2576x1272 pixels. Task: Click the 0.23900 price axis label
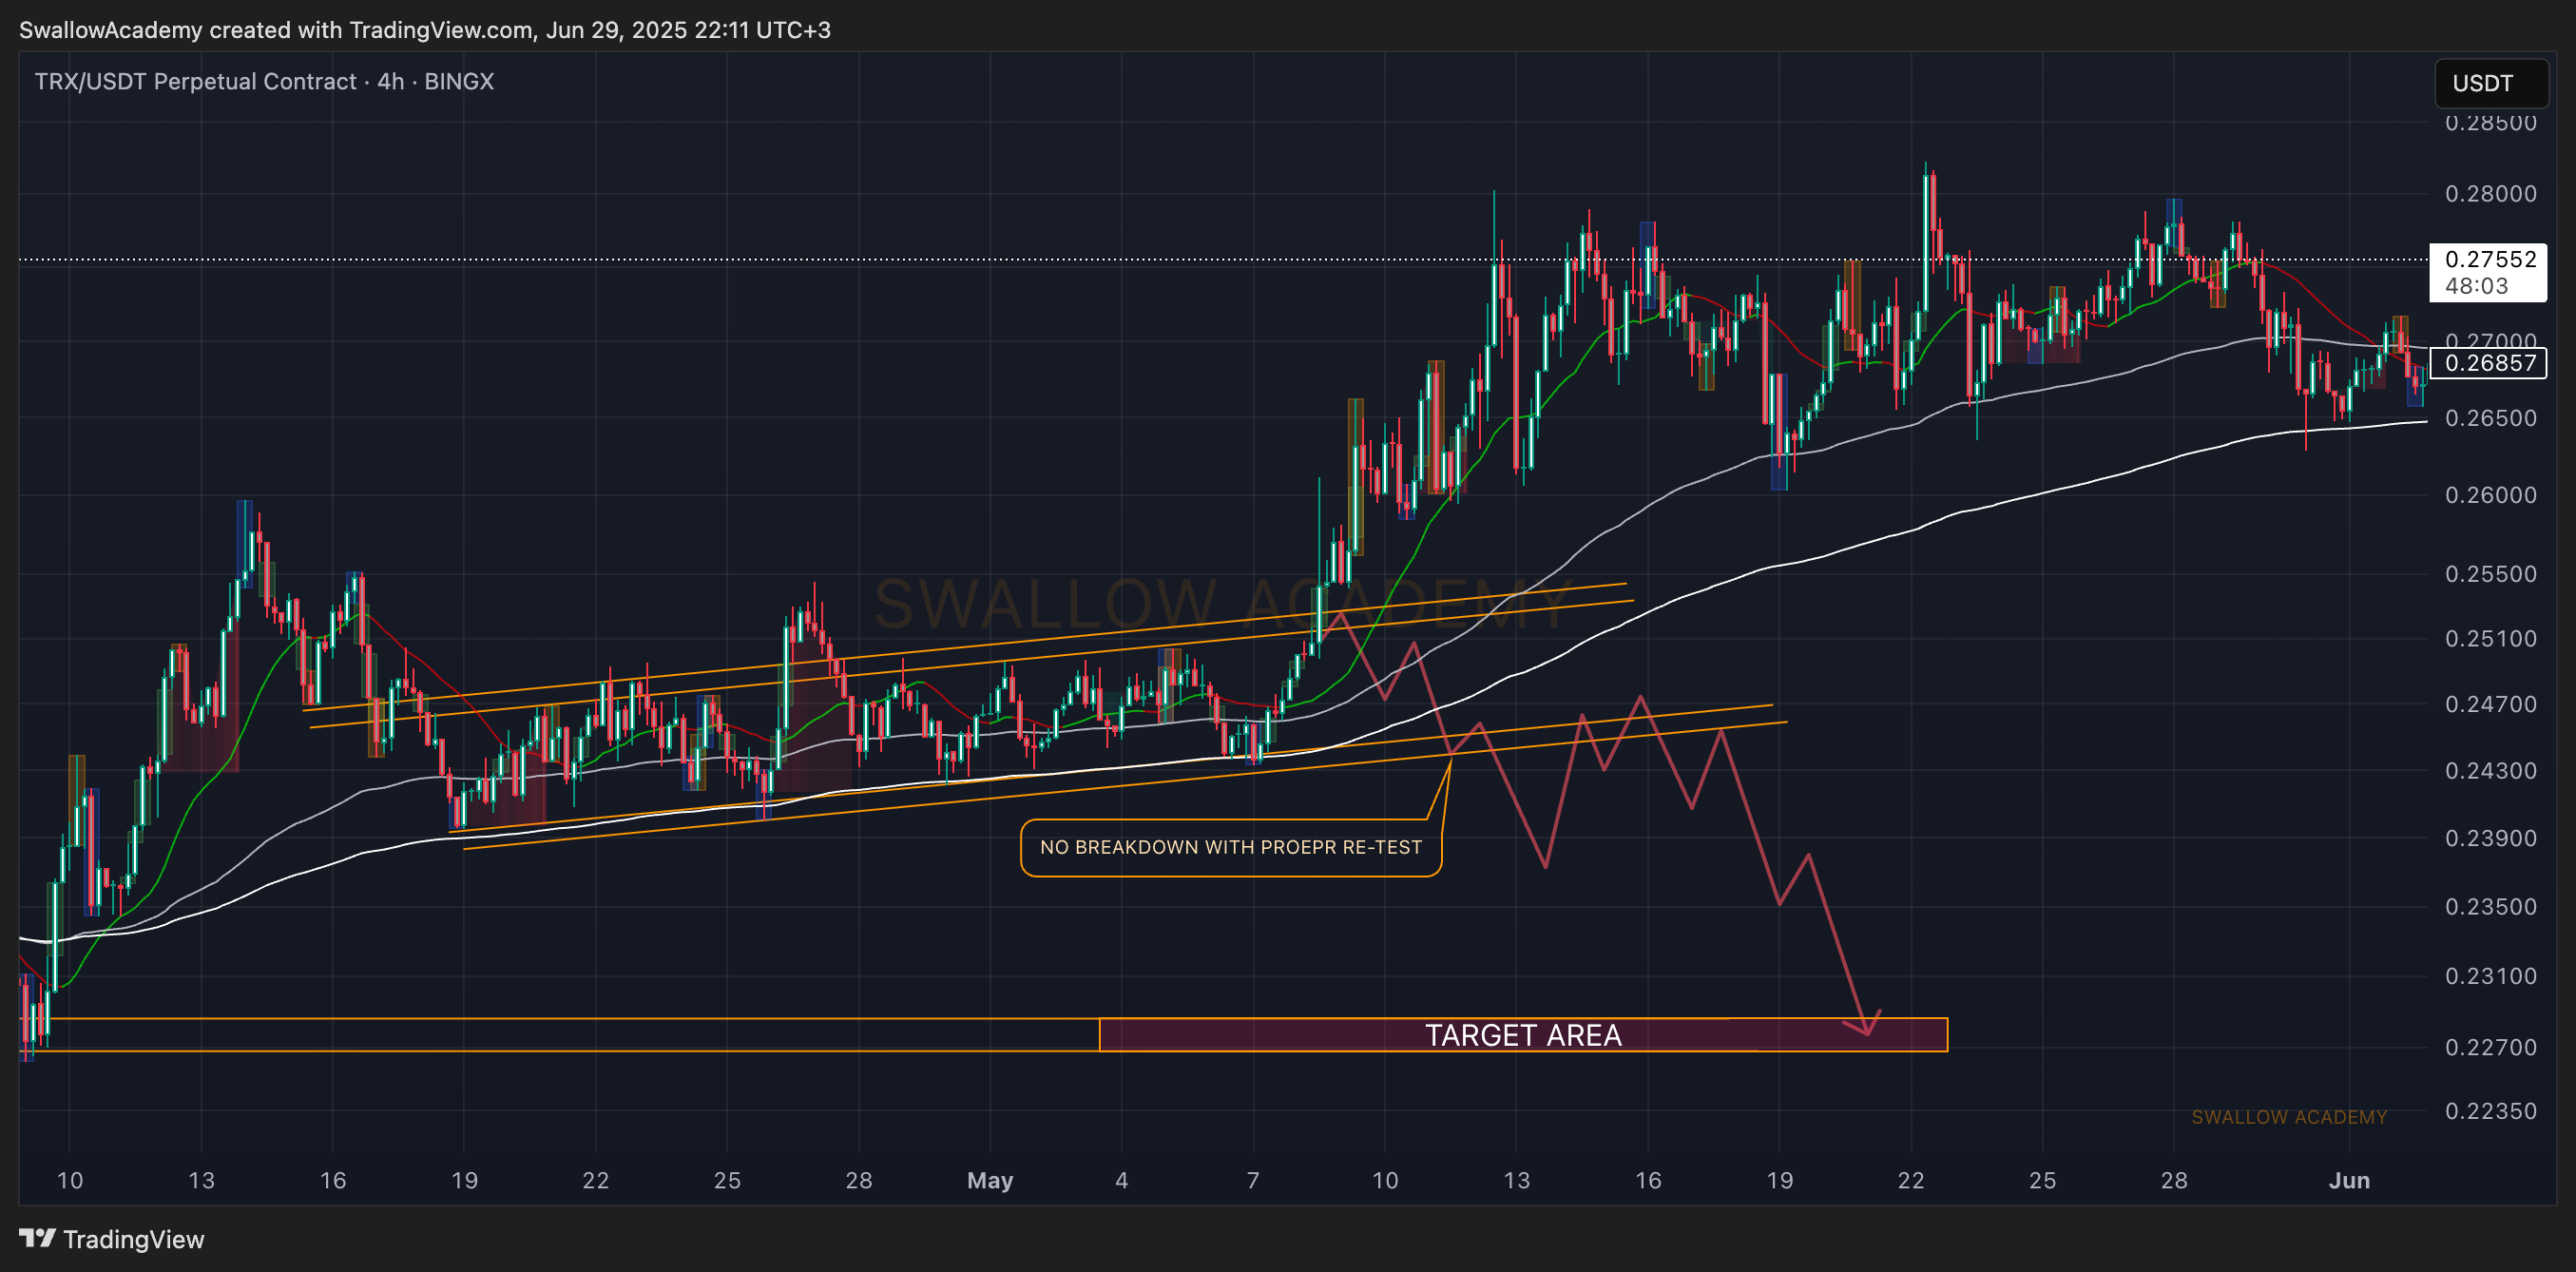point(2490,838)
